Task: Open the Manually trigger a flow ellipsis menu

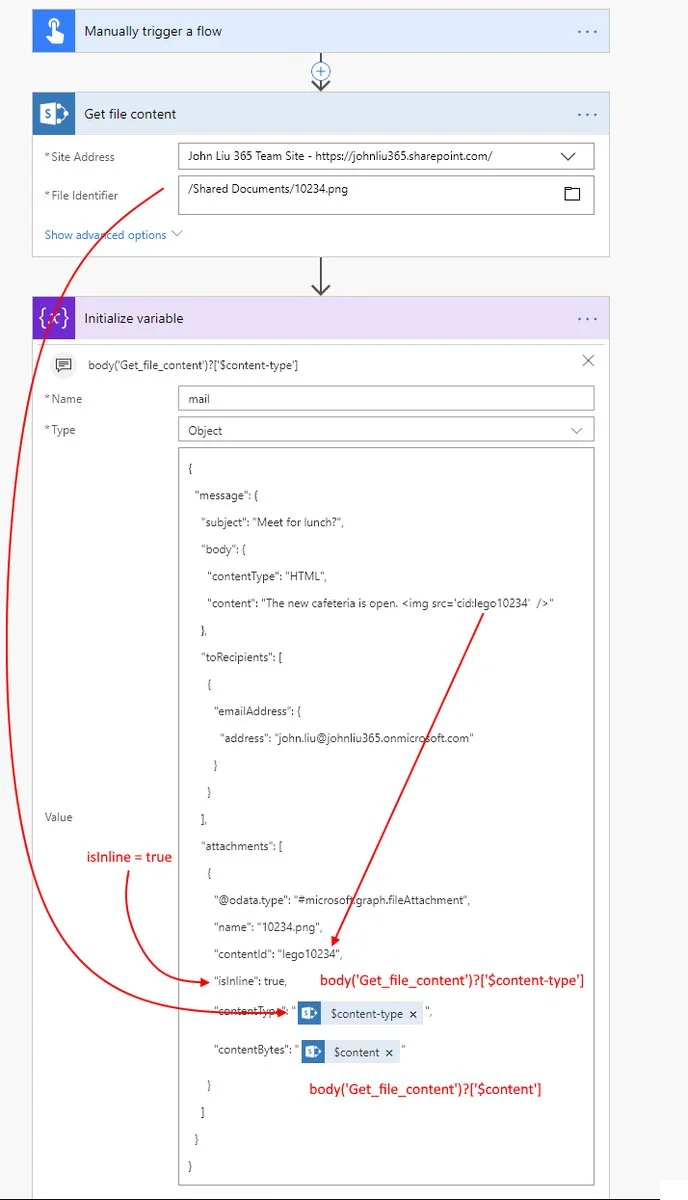Action: click(x=587, y=31)
